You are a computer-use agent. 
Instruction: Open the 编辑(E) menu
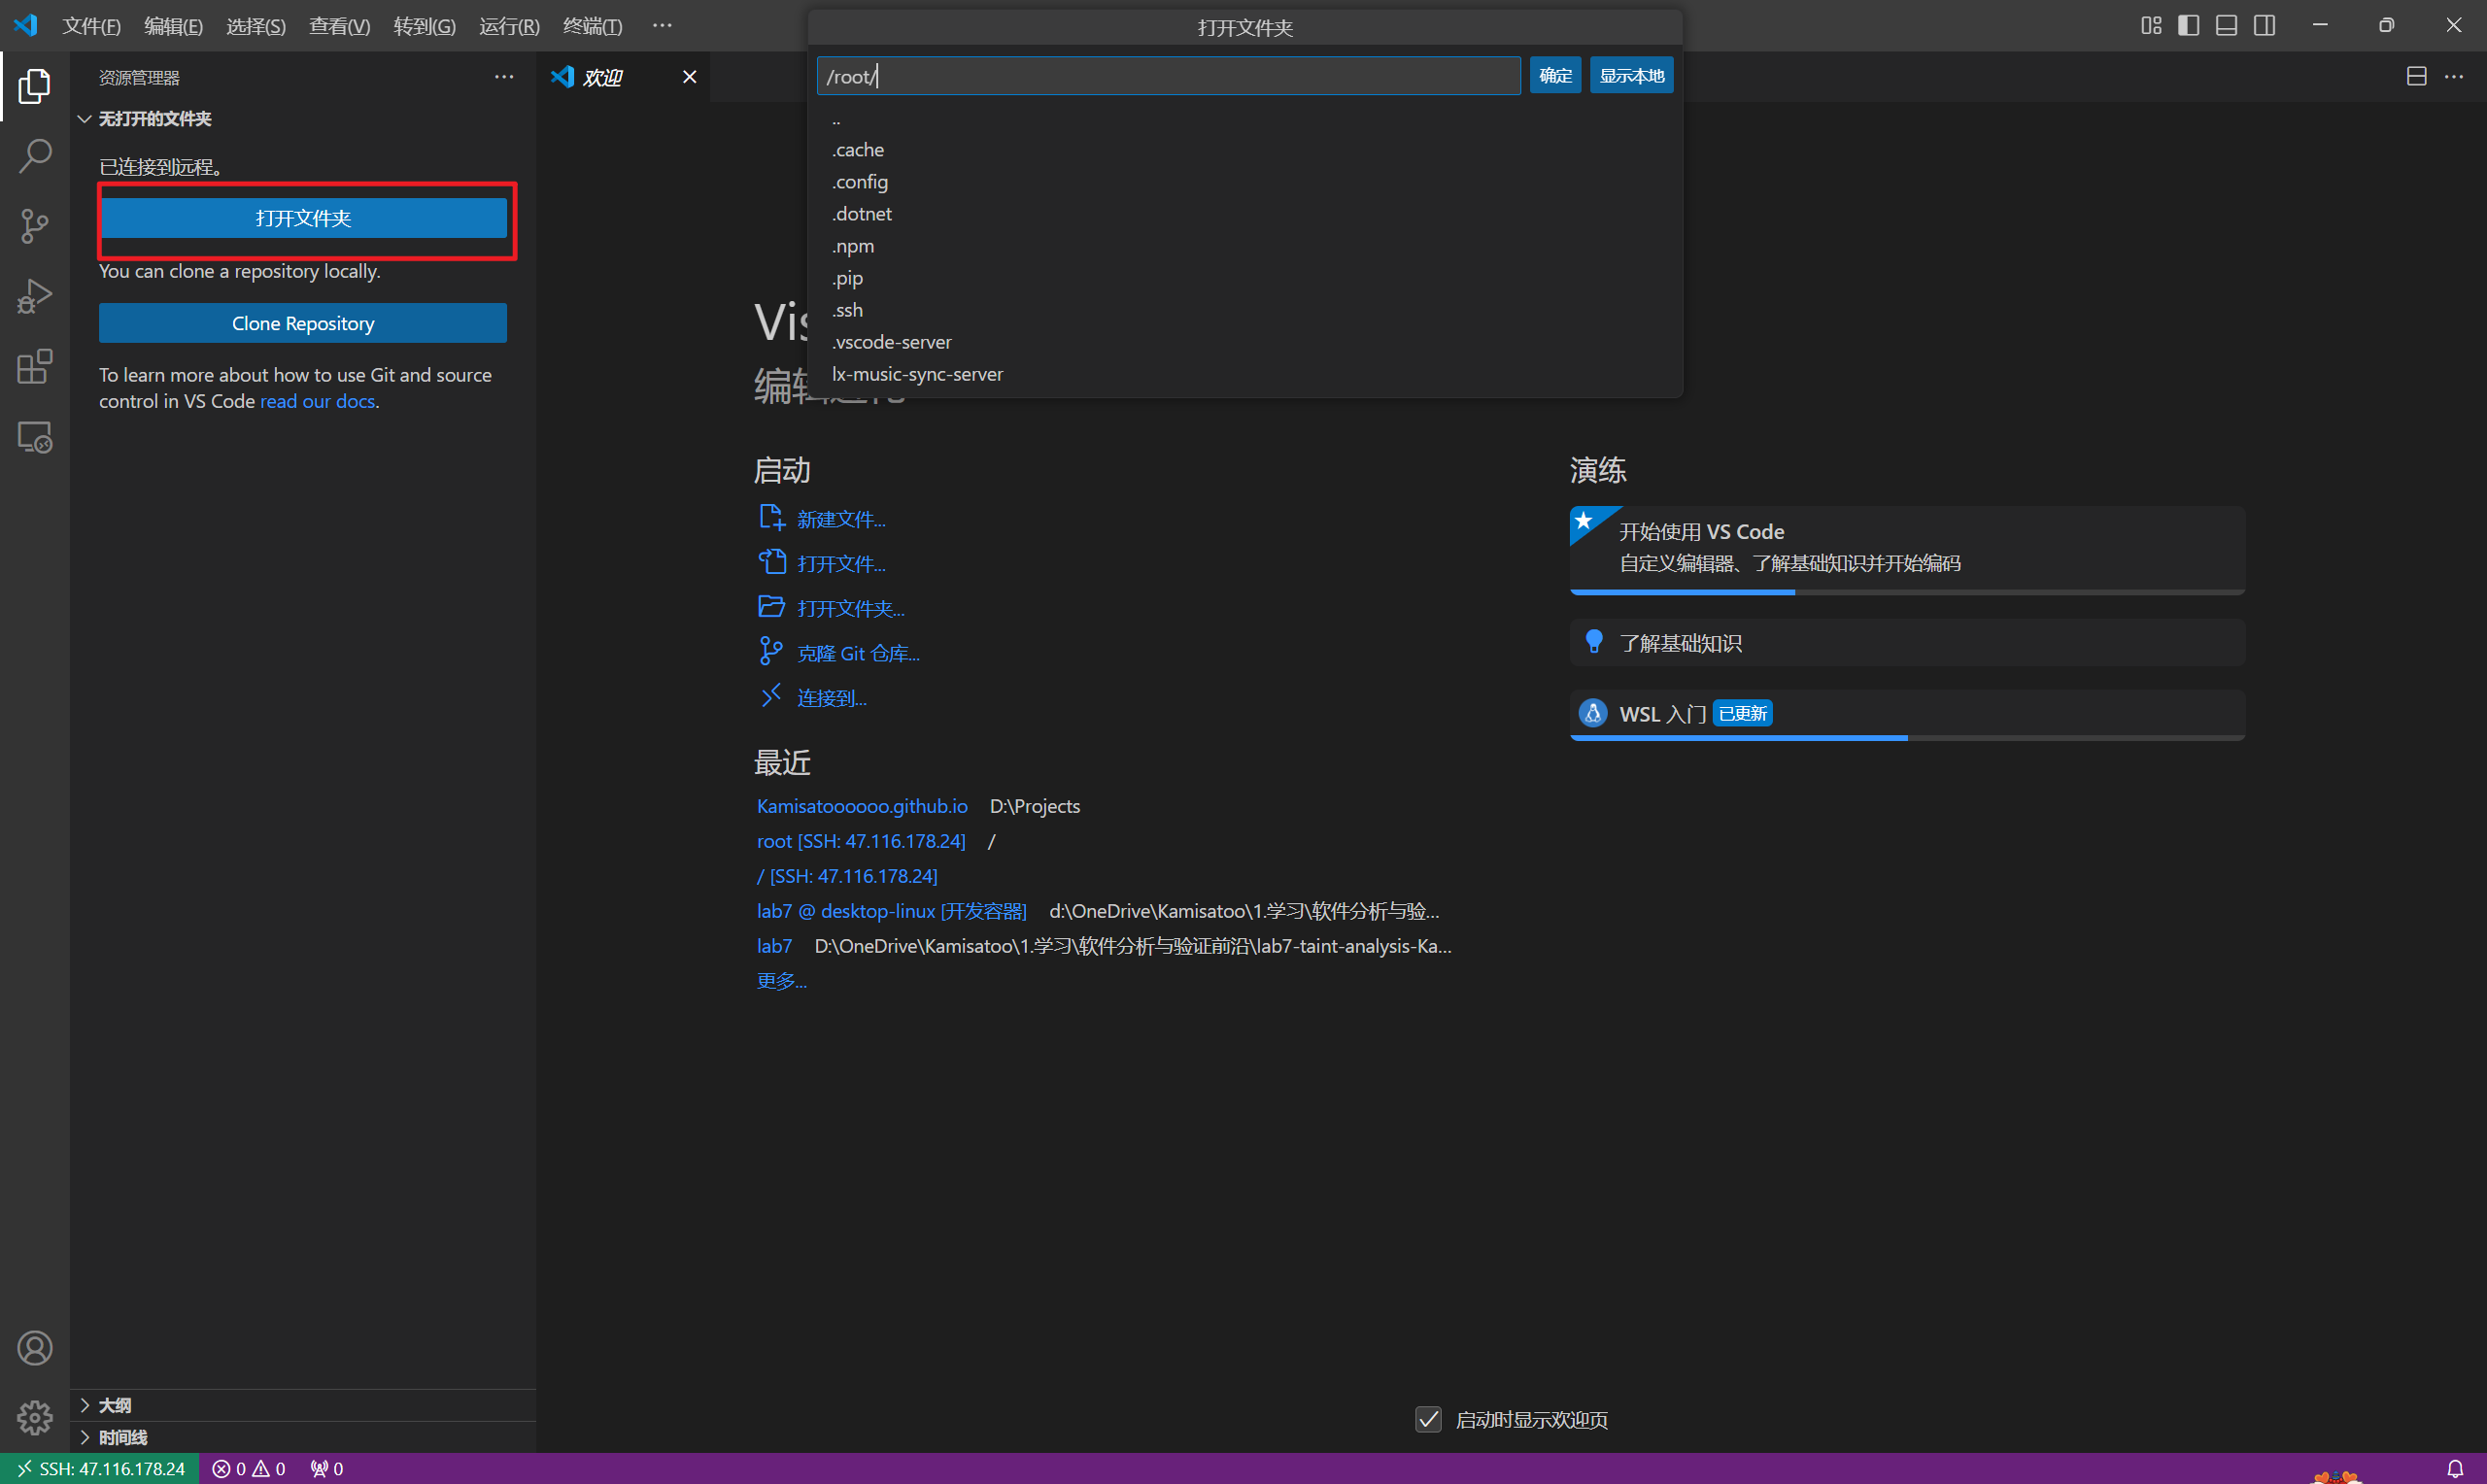[173, 26]
